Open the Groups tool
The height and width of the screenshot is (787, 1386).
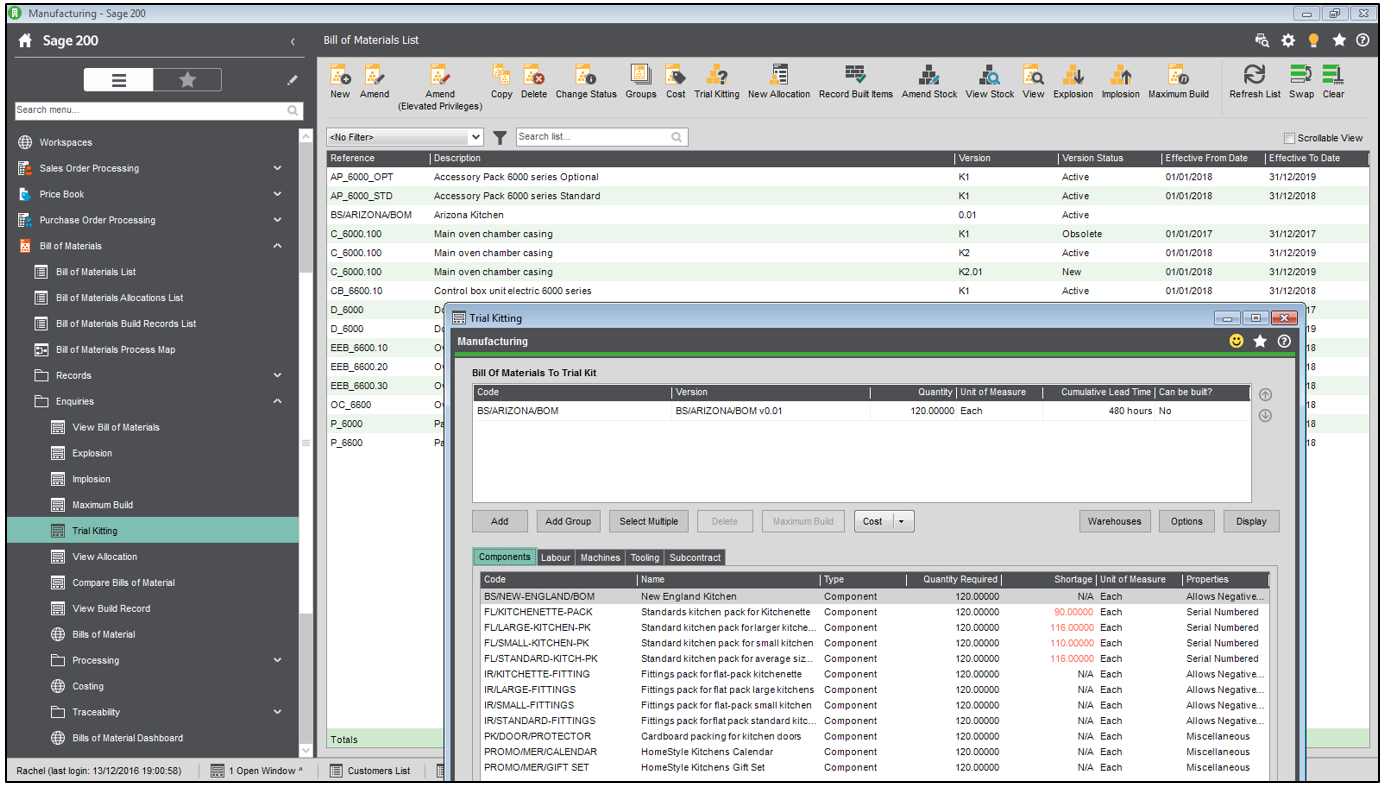click(x=641, y=82)
